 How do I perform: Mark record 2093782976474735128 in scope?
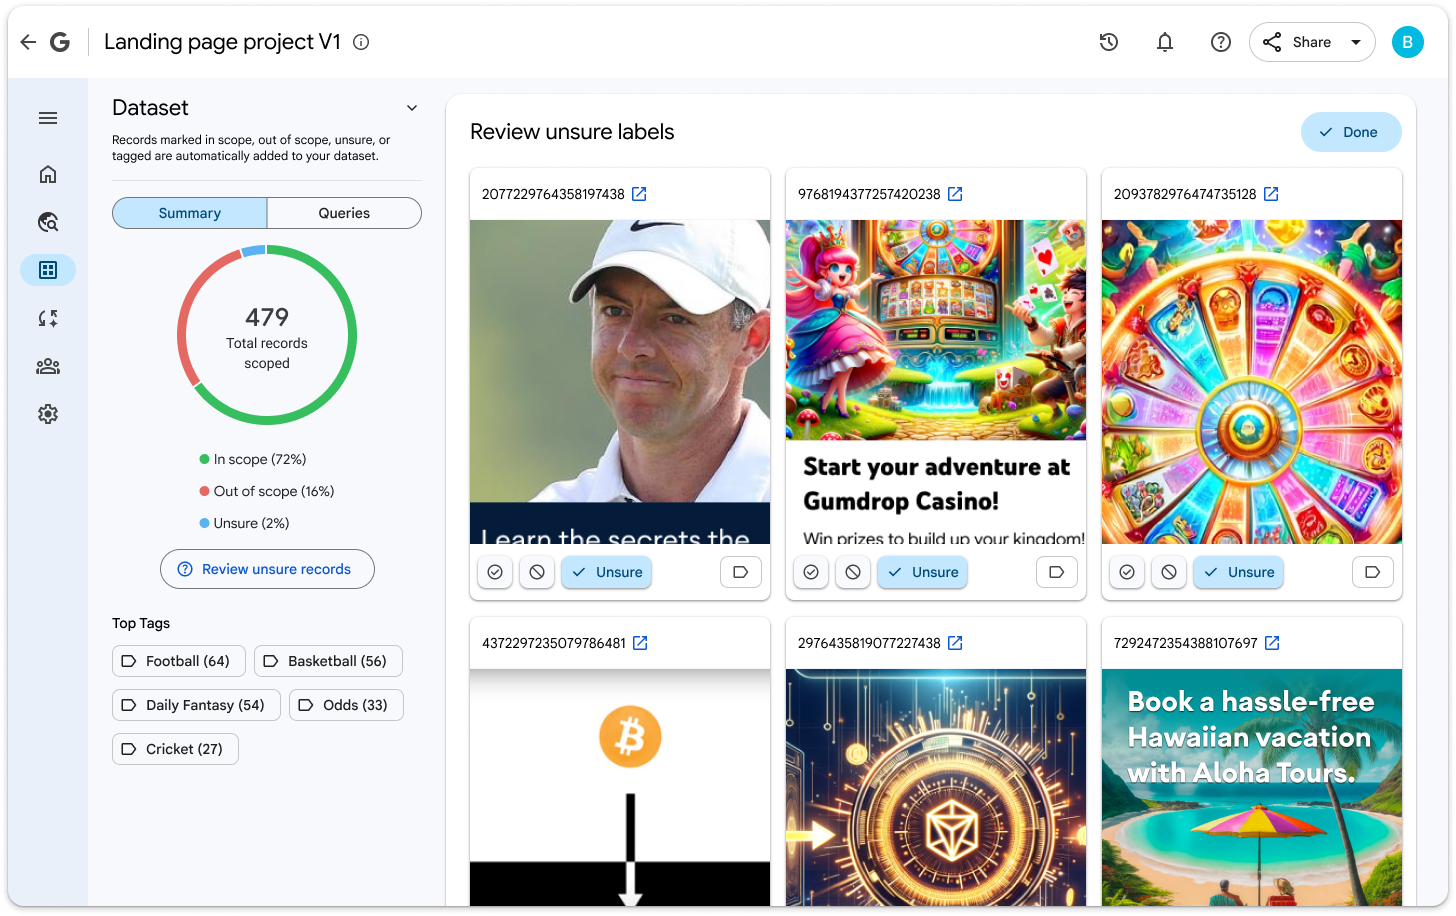(x=1127, y=572)
